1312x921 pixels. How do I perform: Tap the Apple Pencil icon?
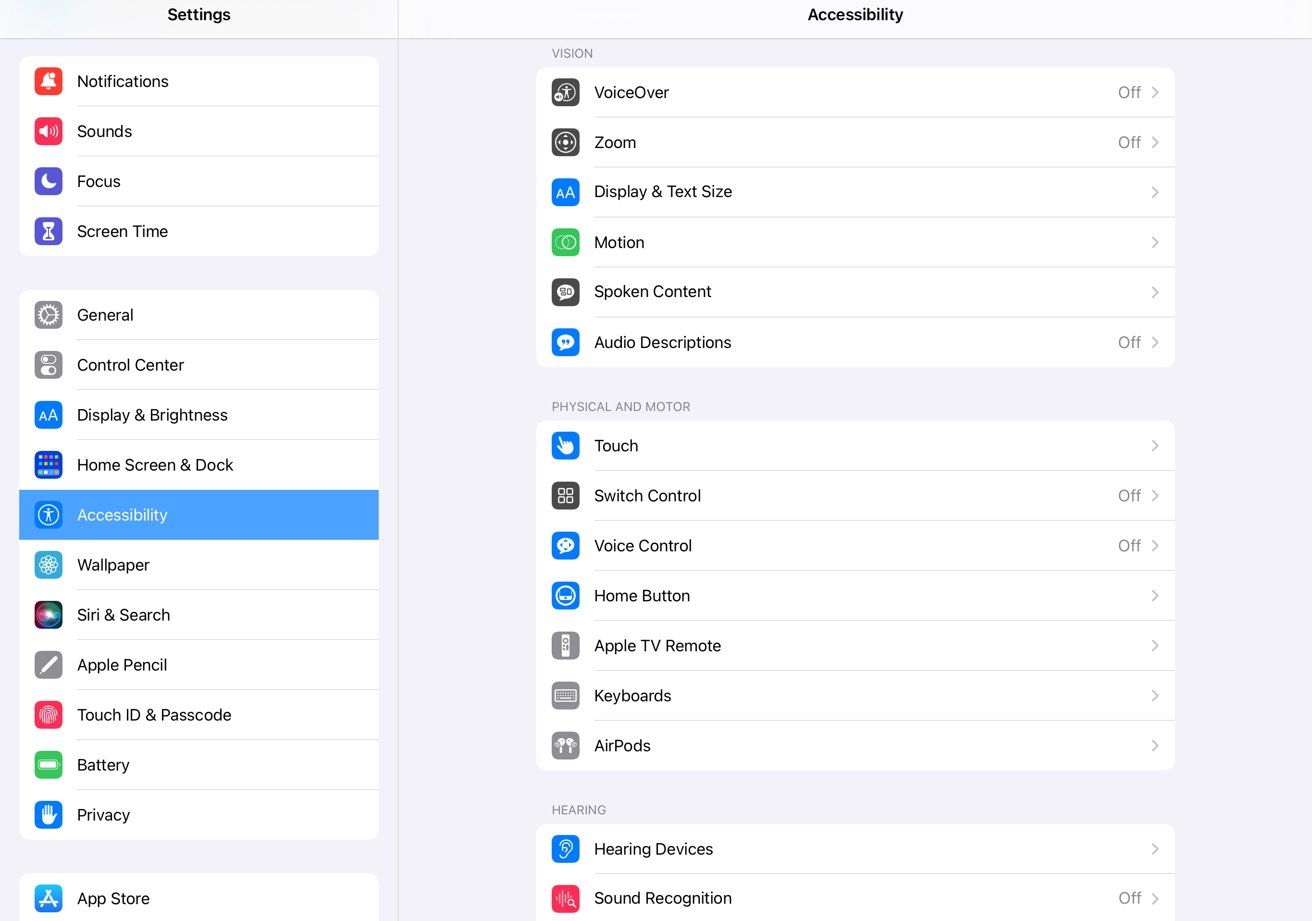(x=48, y=665)
